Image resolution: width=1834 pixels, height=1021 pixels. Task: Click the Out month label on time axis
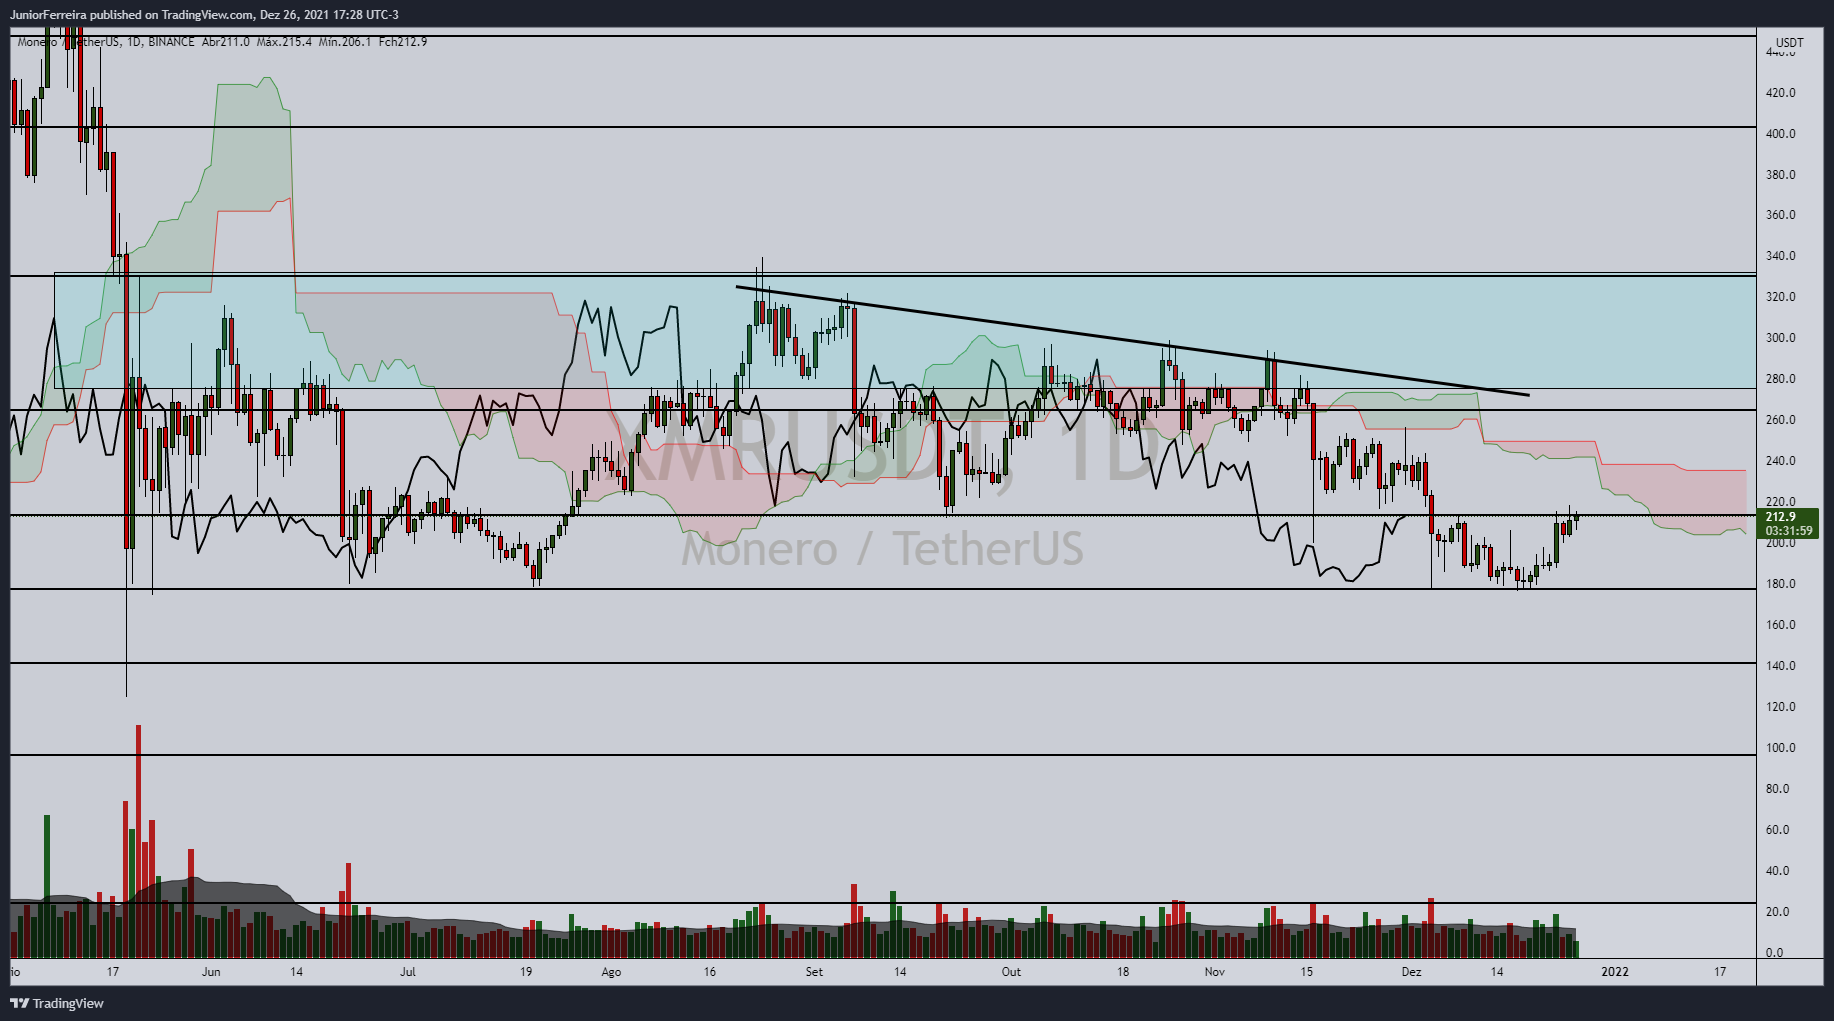[x=1011, y=972]
